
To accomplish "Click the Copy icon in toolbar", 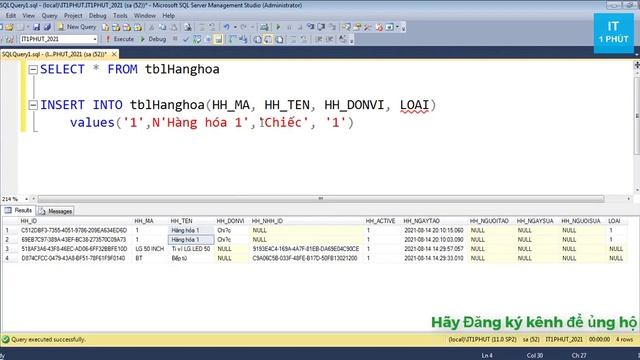I will [162, 27].
